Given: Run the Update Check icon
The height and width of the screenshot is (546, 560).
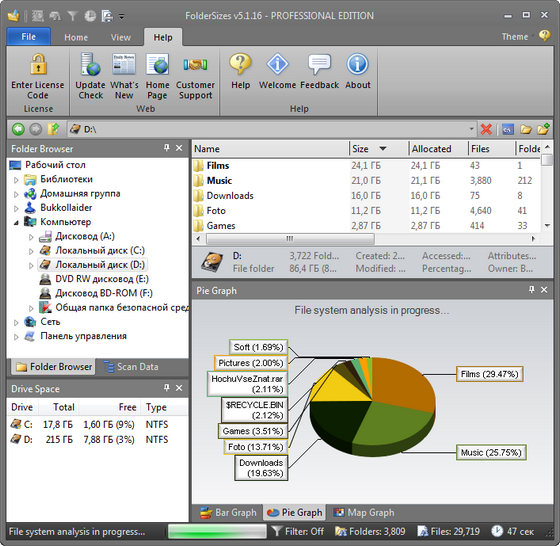Looking at the screenshot, I should (90, 64).
